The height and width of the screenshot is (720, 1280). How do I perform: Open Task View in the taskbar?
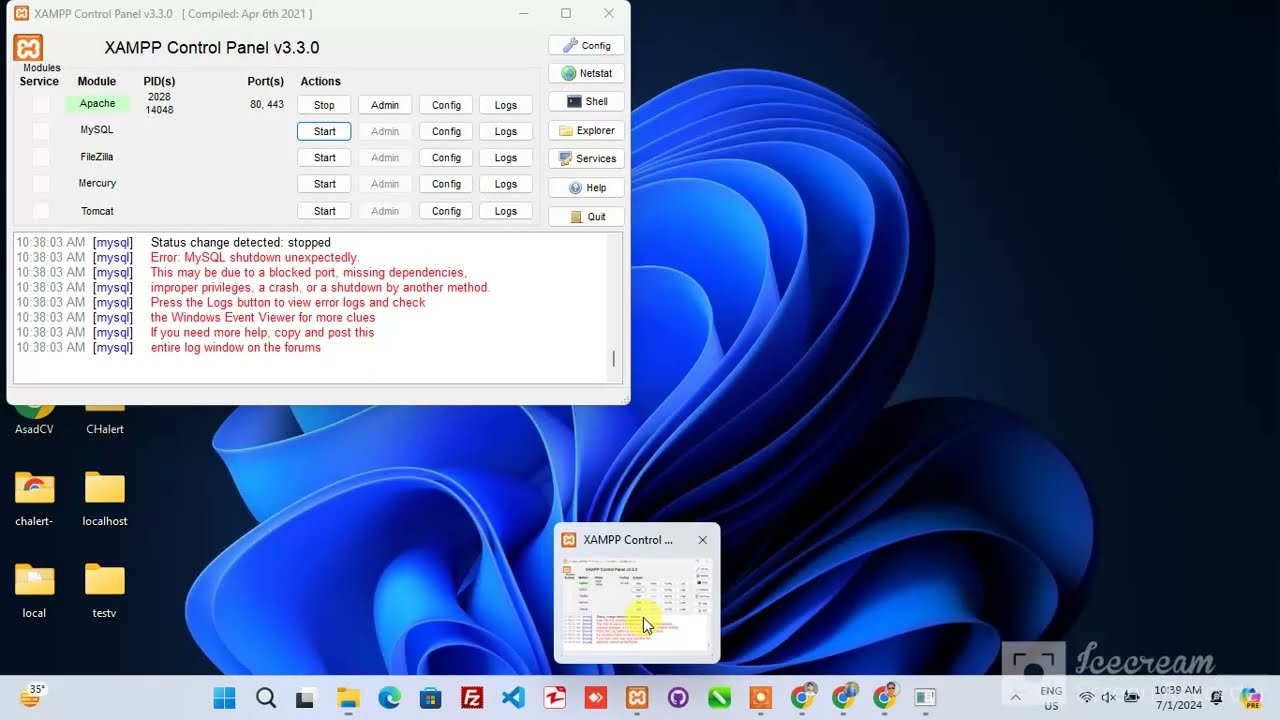point(307,697)
